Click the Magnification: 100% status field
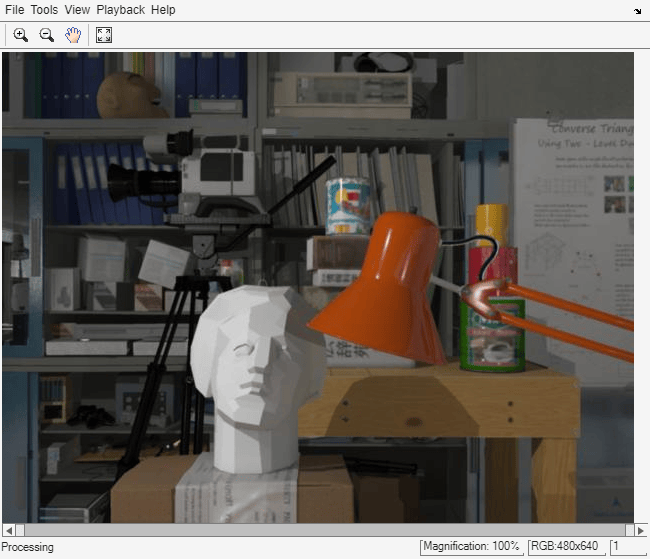The height and width of the screenshot is (559, 650). [471, 547]
